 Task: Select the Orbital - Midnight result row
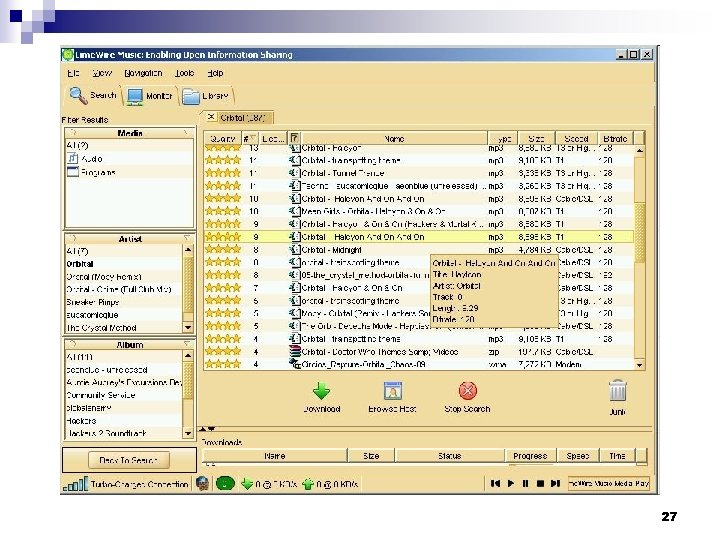(419, 250)
